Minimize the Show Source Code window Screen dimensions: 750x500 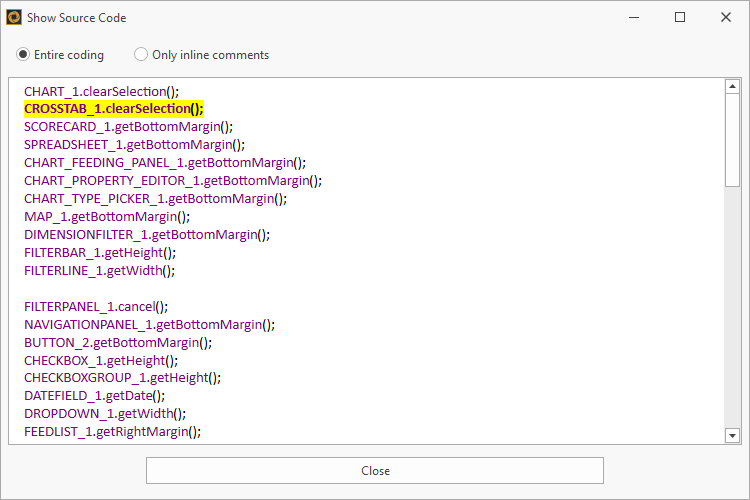(x=633, y=17)
